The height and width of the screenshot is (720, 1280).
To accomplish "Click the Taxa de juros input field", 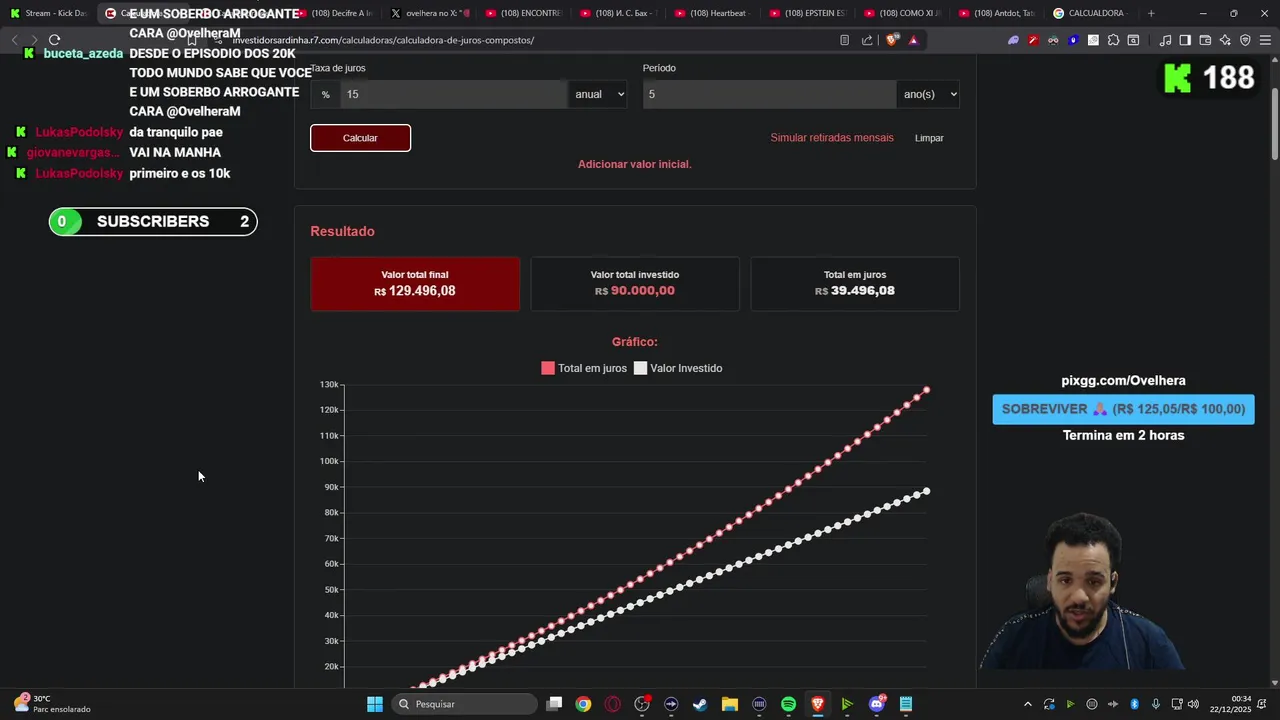I will (454, 94).
